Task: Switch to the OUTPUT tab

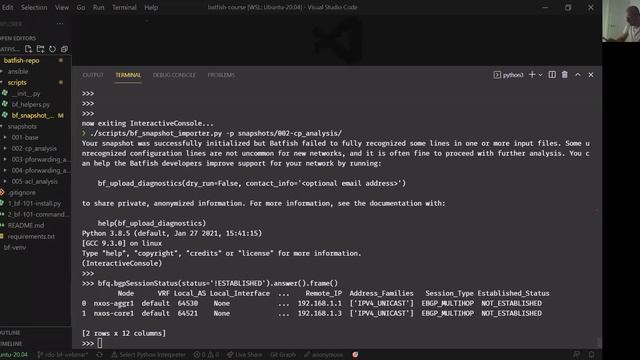Action: coord(93,75)
